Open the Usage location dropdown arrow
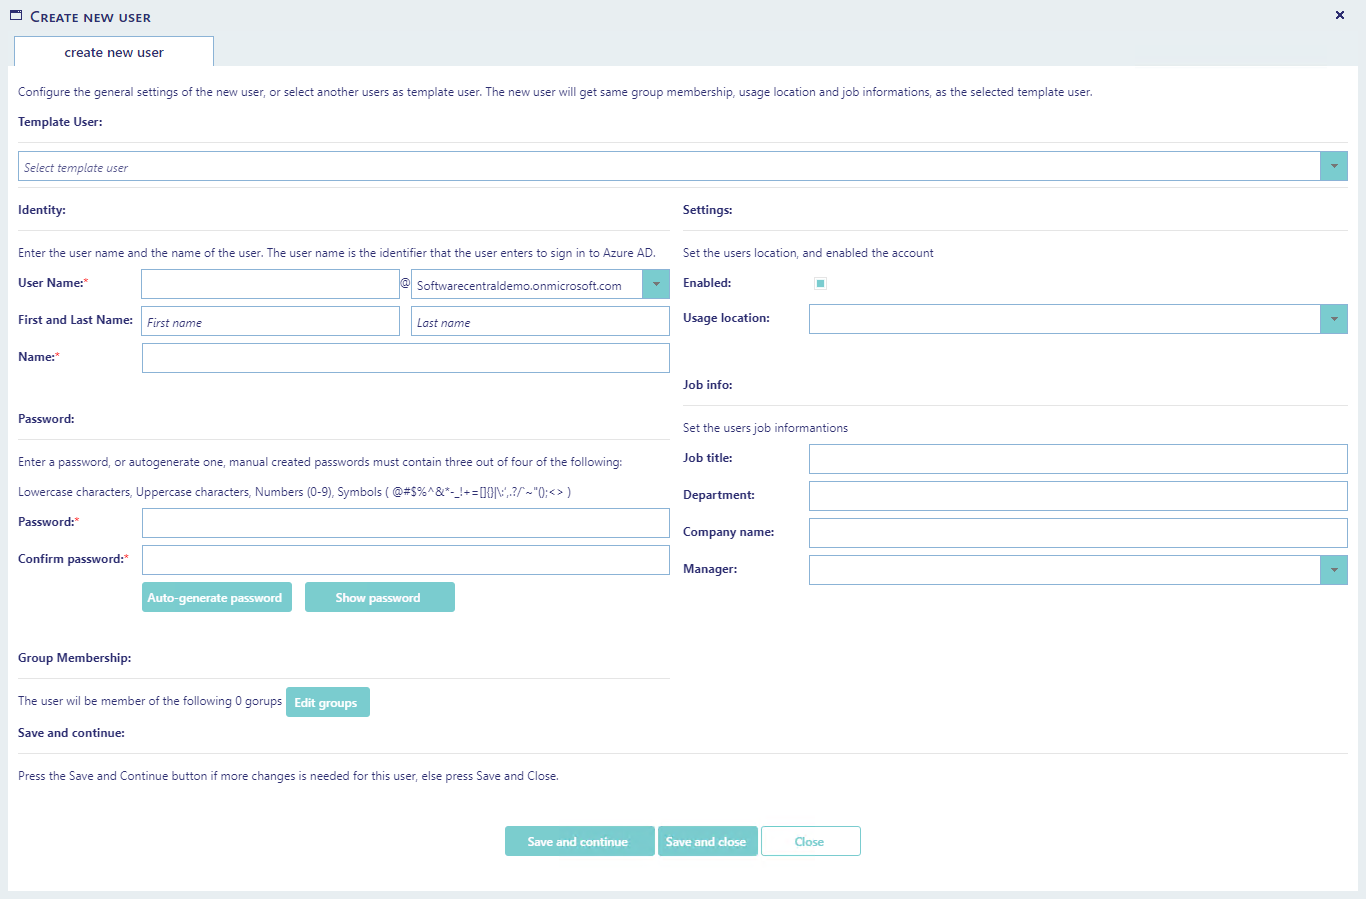The width and height of the screenshot is (1366, 899). coord(1334,319)
